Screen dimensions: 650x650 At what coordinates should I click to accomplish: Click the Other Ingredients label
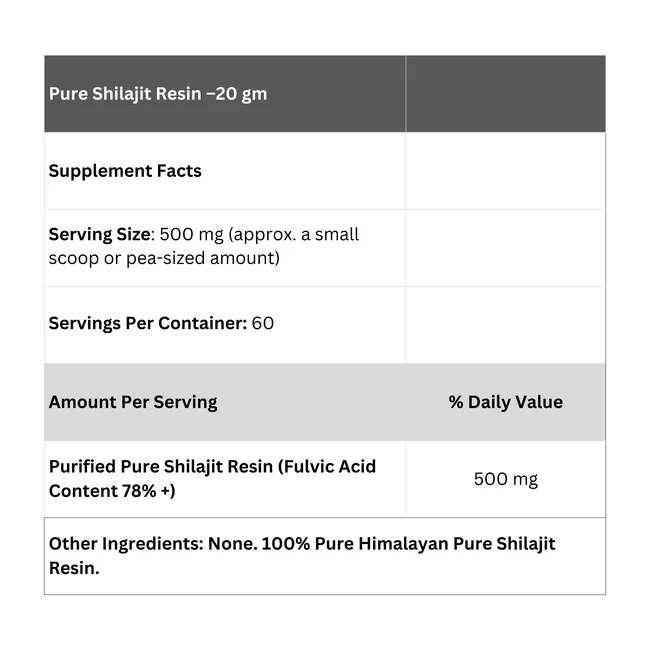pyautogui.click(x=126, y=544)
